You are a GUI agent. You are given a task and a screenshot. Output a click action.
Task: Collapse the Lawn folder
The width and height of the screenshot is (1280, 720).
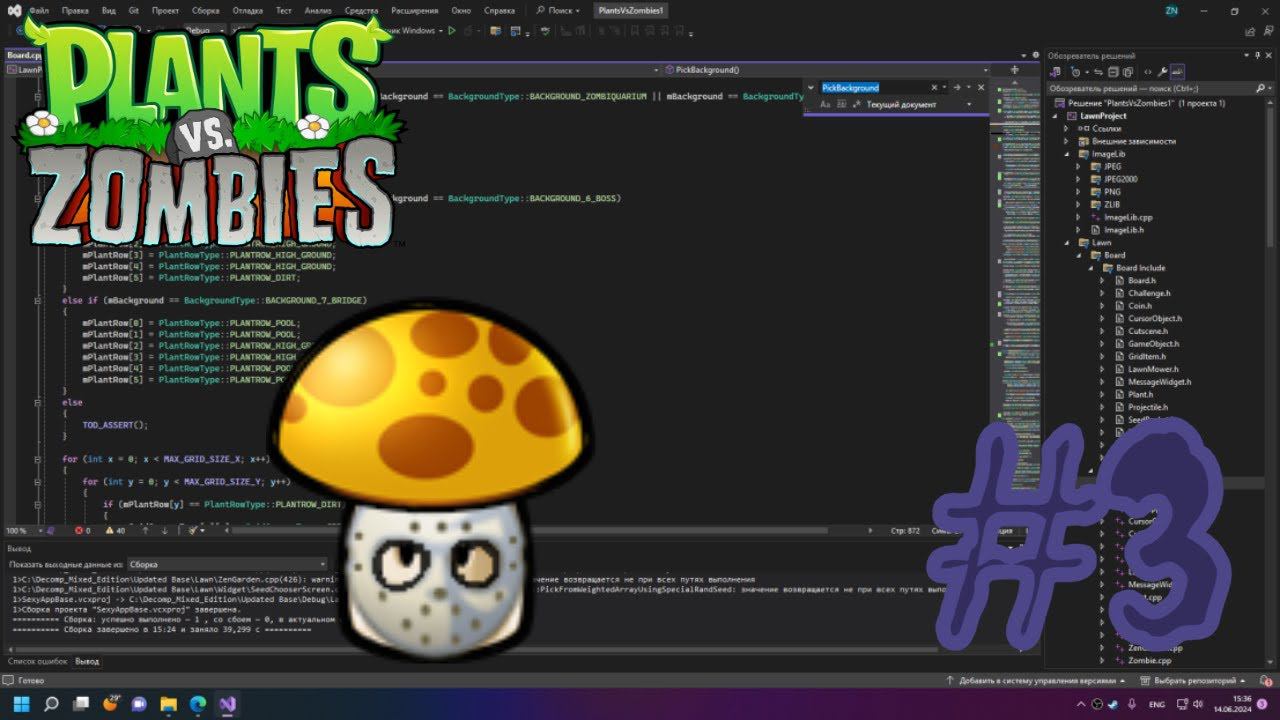point(1066,242)
